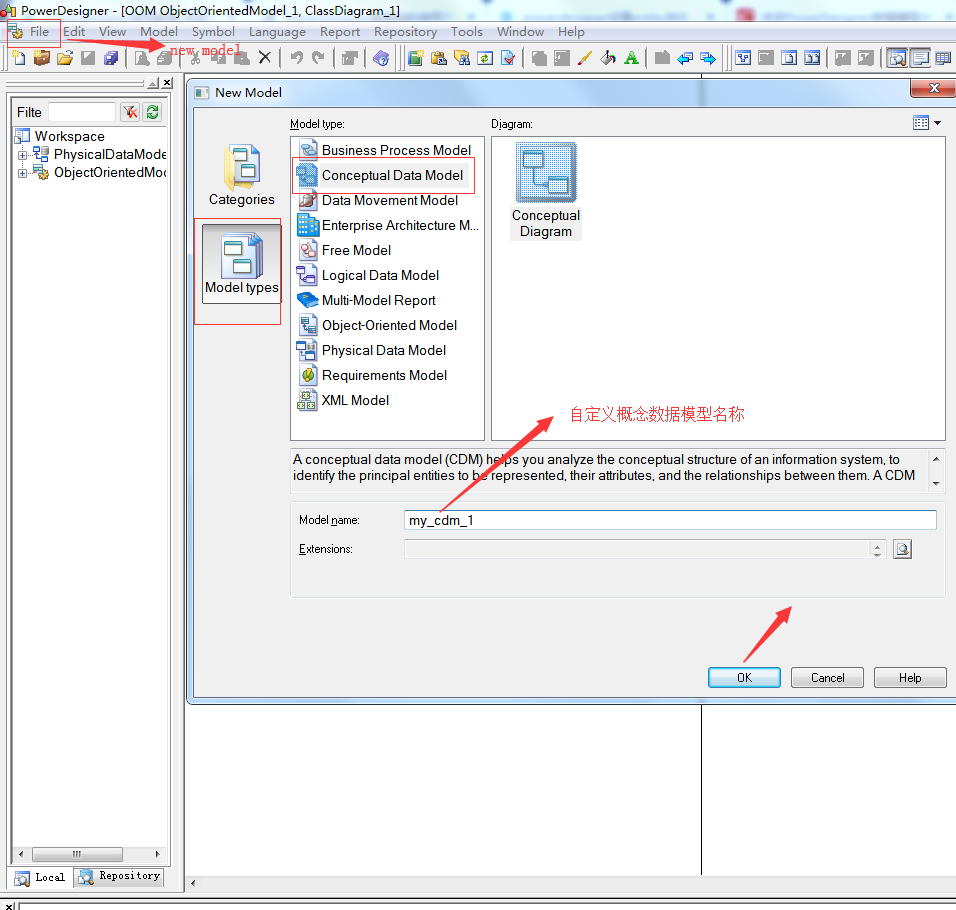Click the Model name input field

(x=670, y=520)
